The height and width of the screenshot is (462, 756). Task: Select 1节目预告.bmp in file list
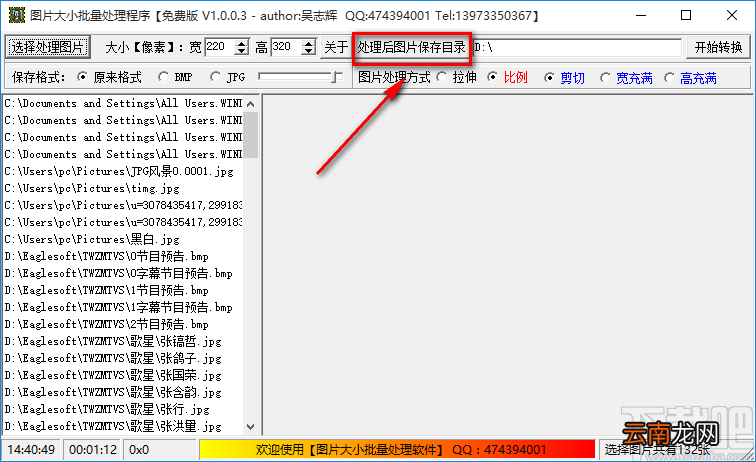coord(123,290)
